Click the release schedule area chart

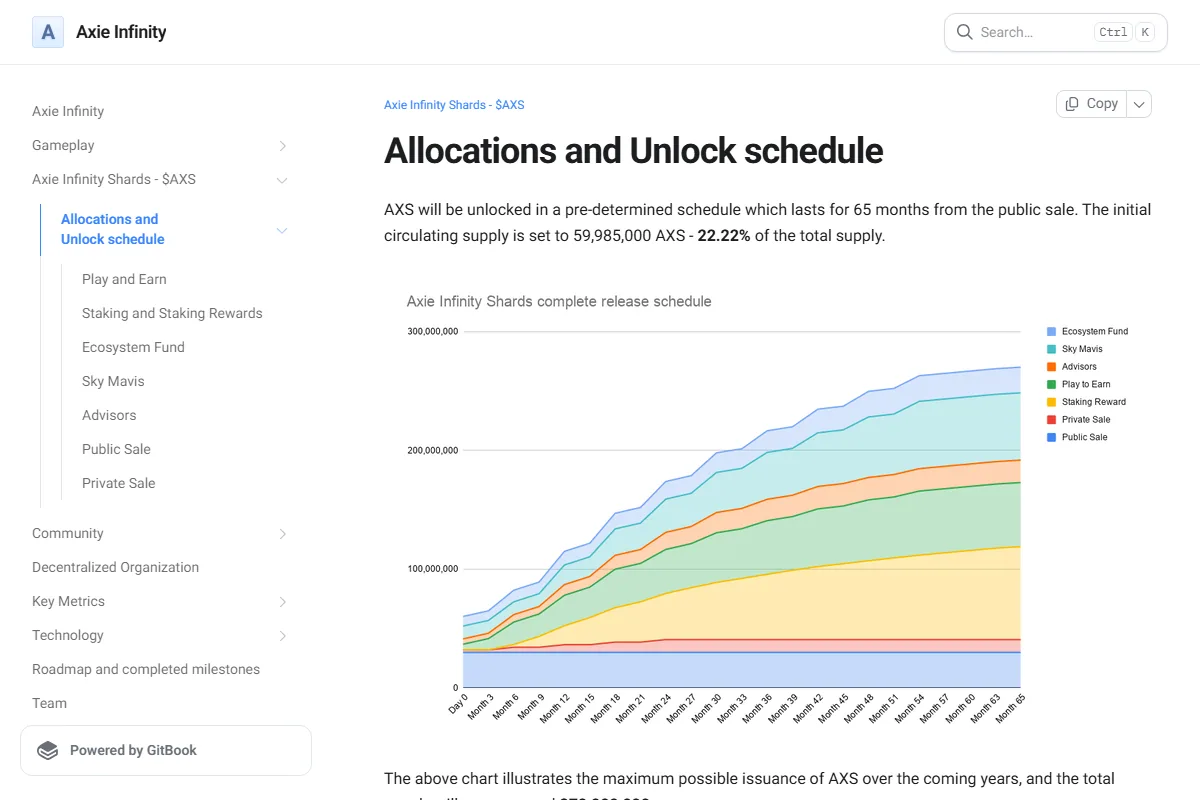(743, 510)
